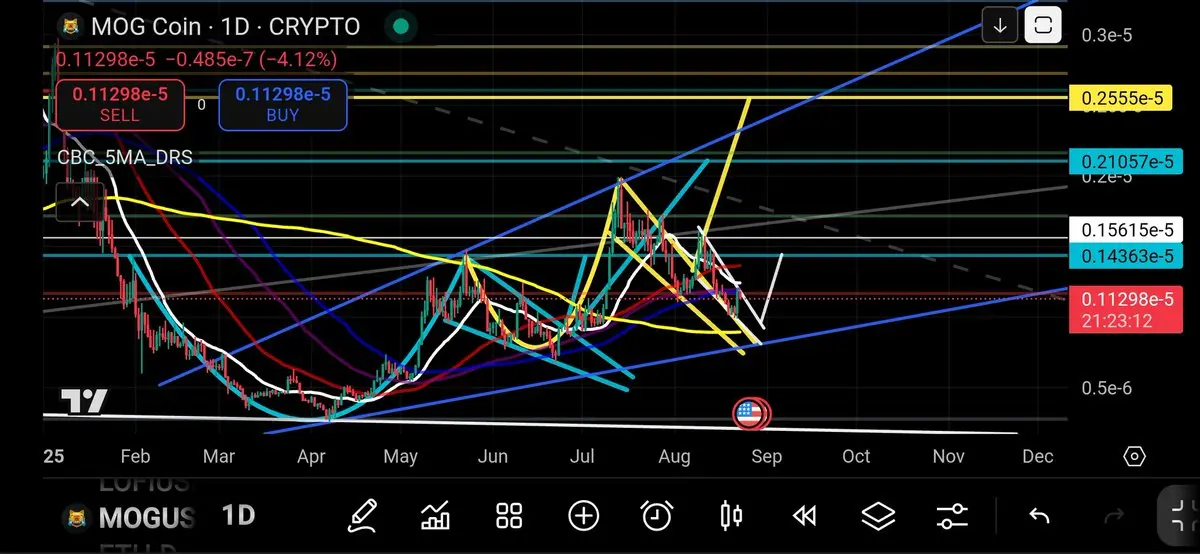Click the MOGUS symbol avatar icon
This screenshot has height=554, width=1200.
tap(76, 518)
